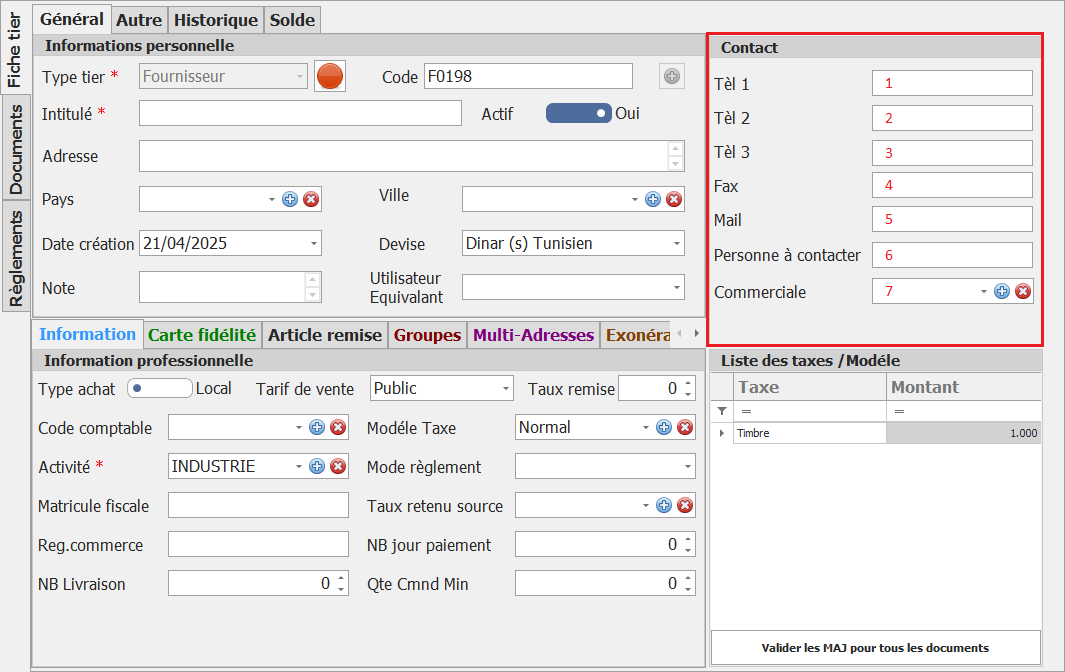
Task: Add a new Commerciale with the plus icon
Action: [1002, 291]
